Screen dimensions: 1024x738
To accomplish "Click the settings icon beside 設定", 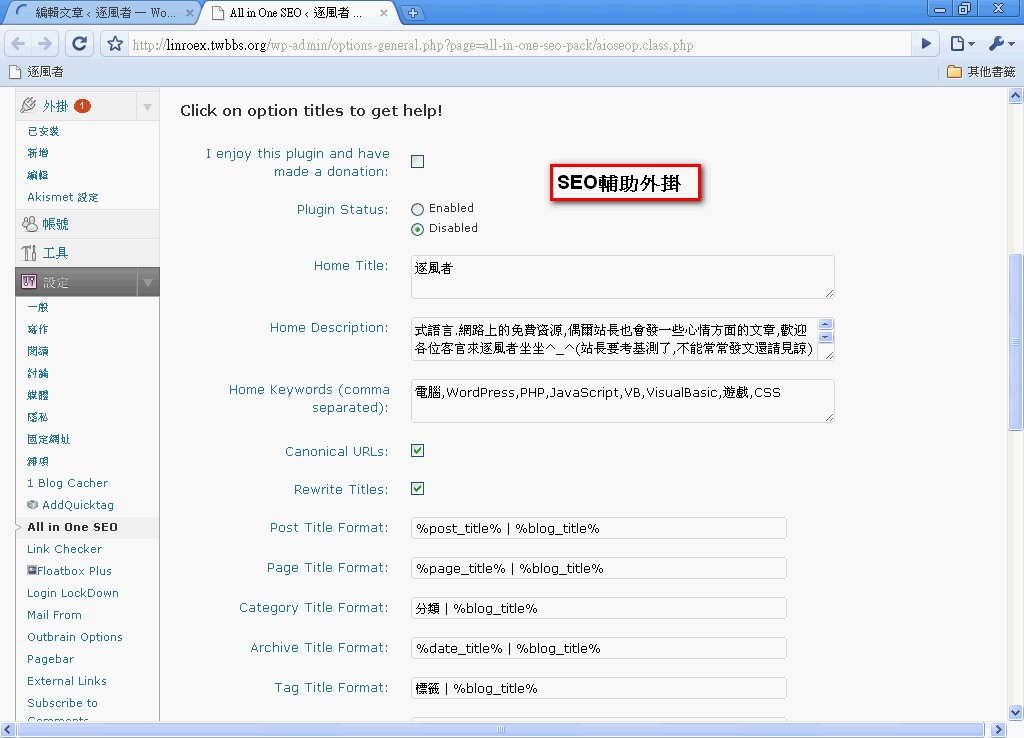I will click(29, 281).
